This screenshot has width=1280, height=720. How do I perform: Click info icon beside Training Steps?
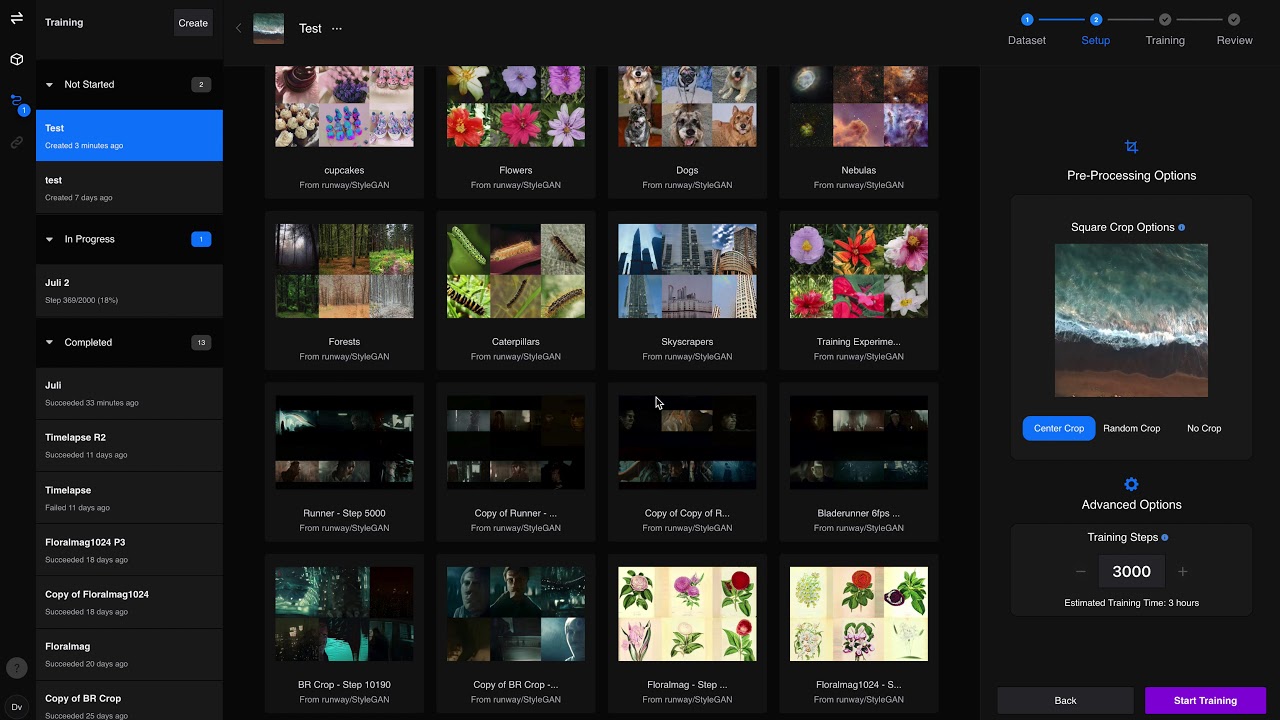tap(1164, 538)
